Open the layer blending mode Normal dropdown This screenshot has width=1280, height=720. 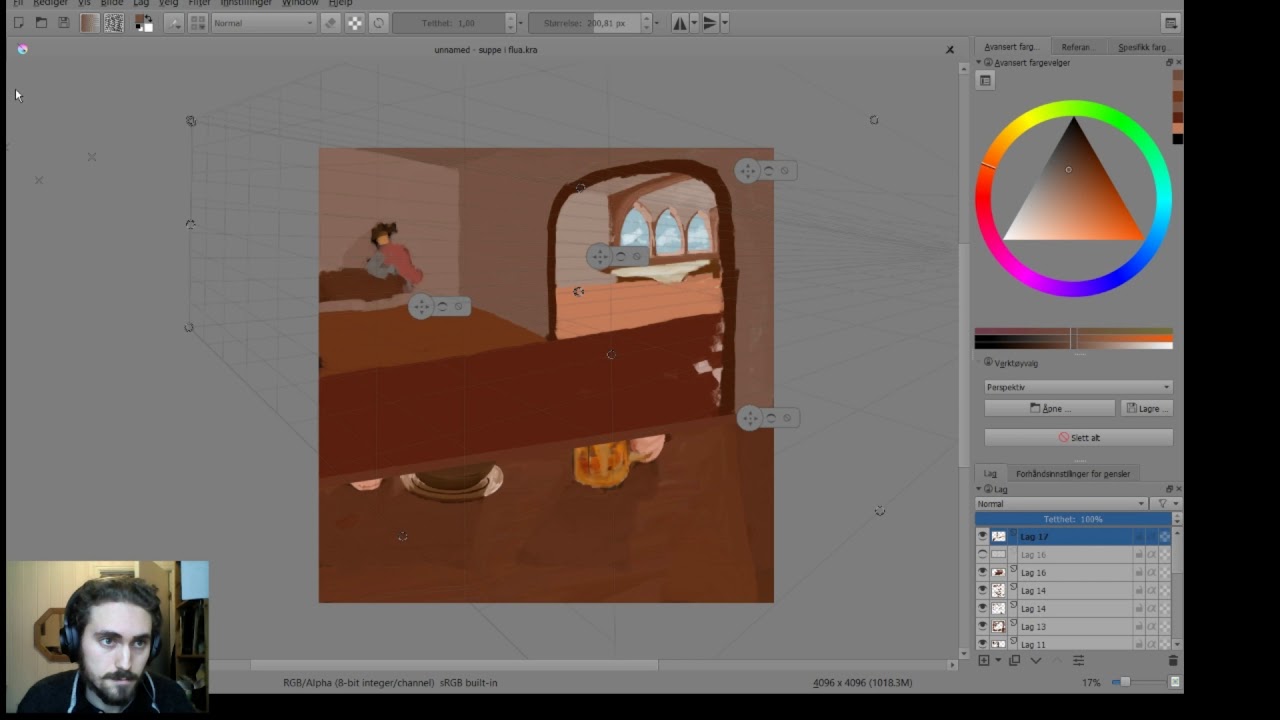click(x=1061, y=504)
